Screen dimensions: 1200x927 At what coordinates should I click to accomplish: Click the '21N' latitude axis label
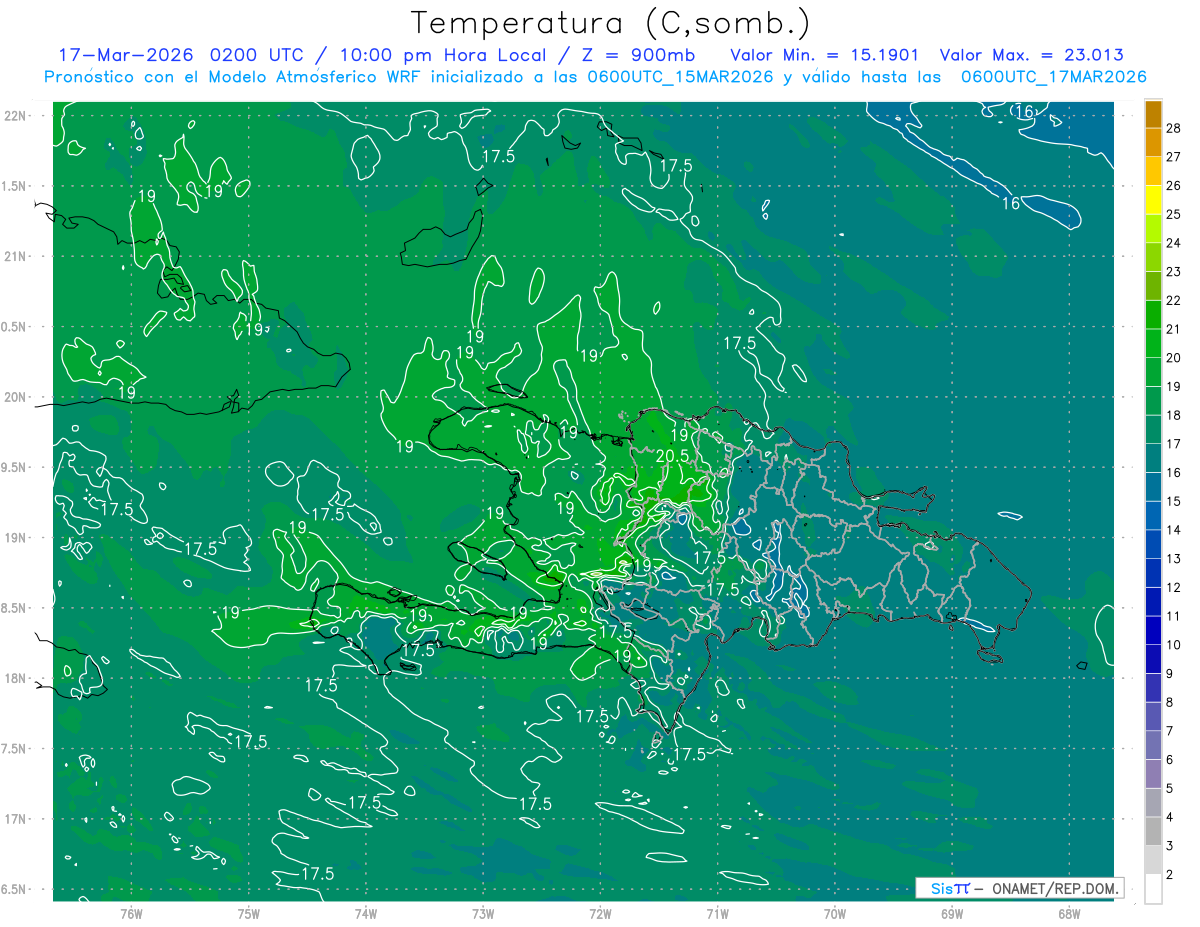[15, 256]
